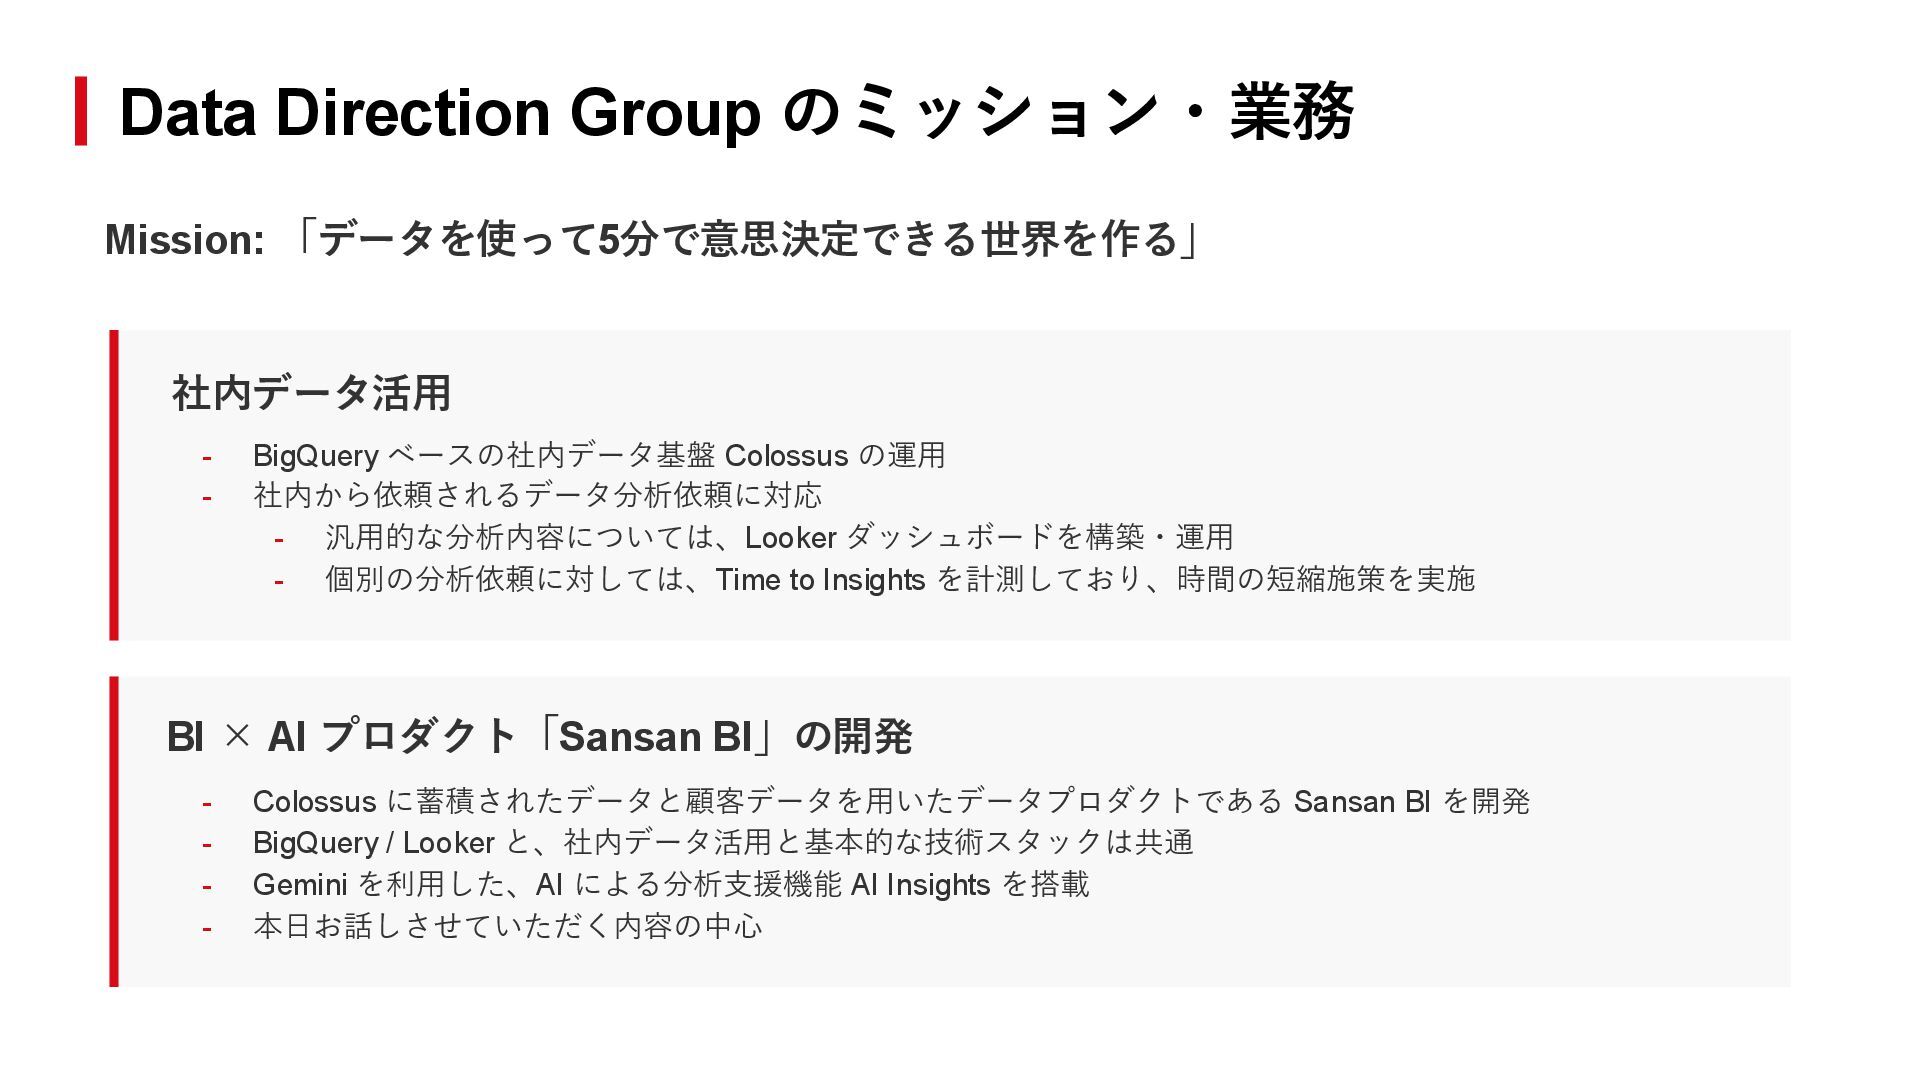The image size is (1920, 1080).
Task: Click the Looker ダッシュボード sub-bullet line
Action: (778, 538)
